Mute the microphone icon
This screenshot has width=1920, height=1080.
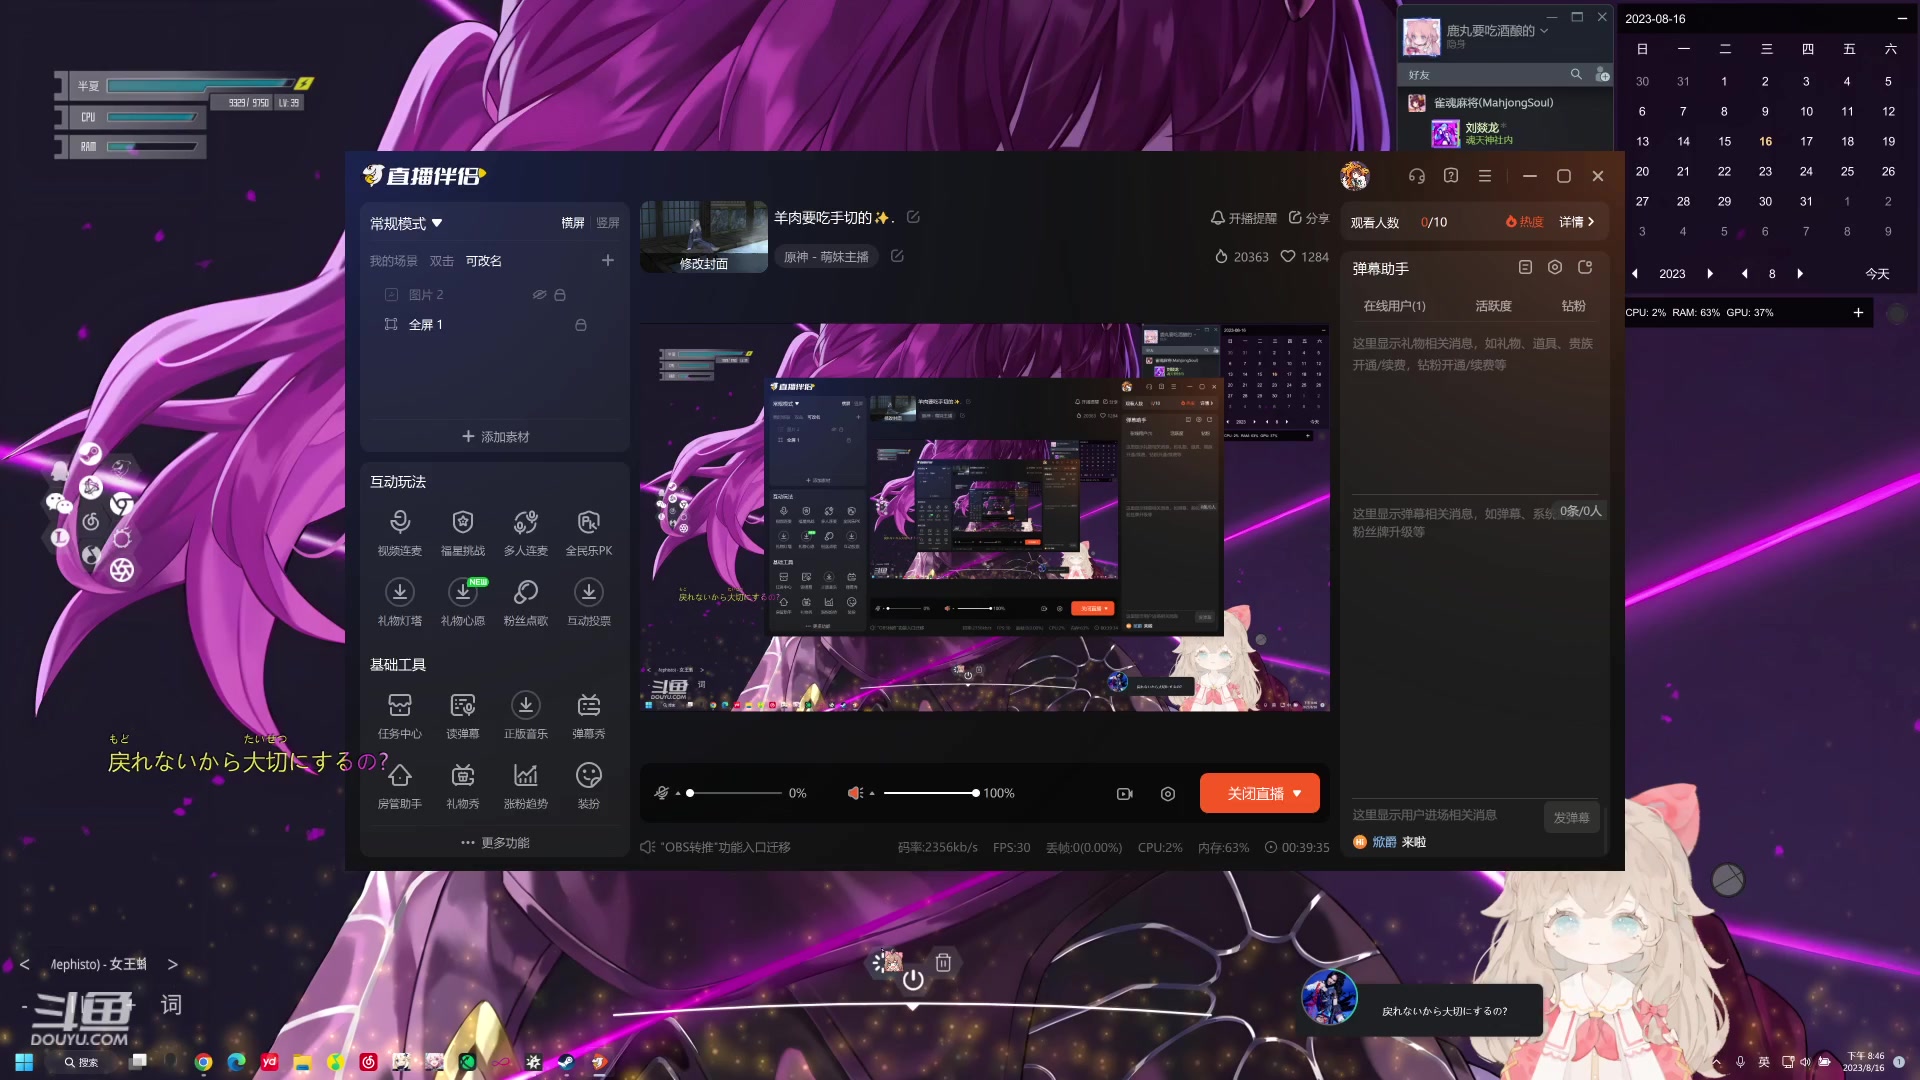pyautogui.click(x=661, y=793)
